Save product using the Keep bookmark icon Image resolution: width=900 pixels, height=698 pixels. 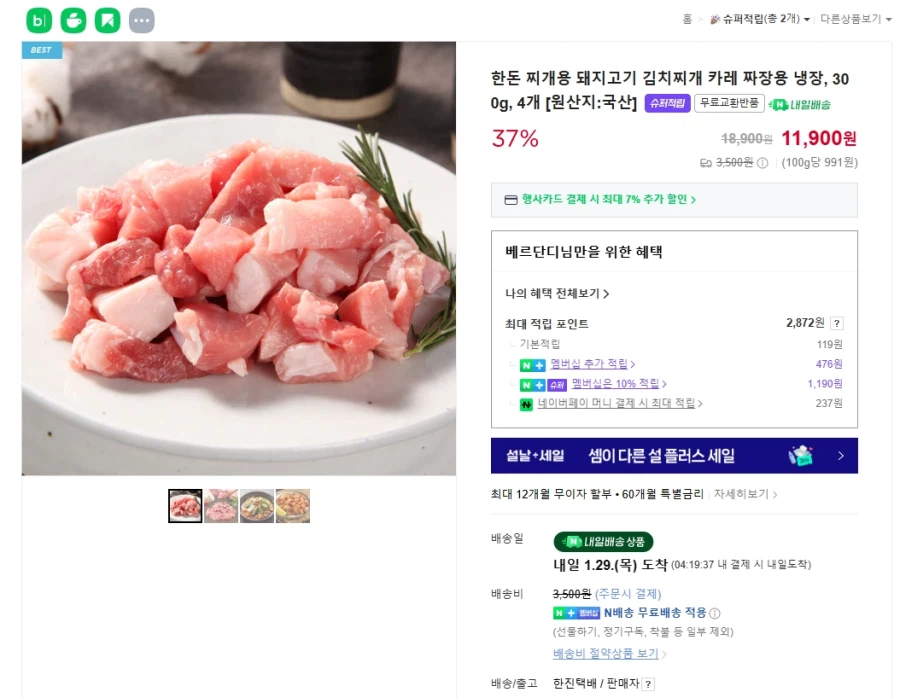click(108, 19)
